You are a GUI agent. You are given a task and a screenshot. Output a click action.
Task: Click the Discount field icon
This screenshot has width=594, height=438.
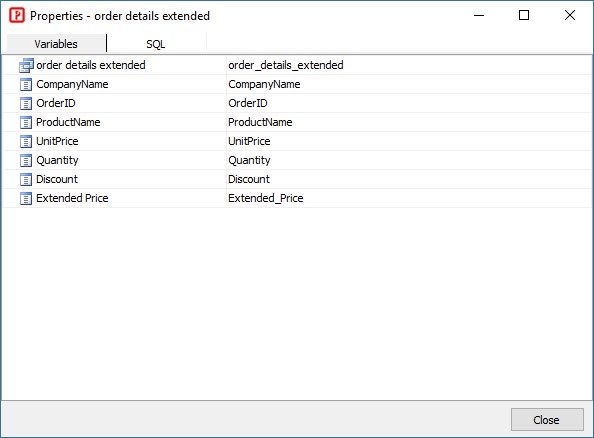point(26,179)
